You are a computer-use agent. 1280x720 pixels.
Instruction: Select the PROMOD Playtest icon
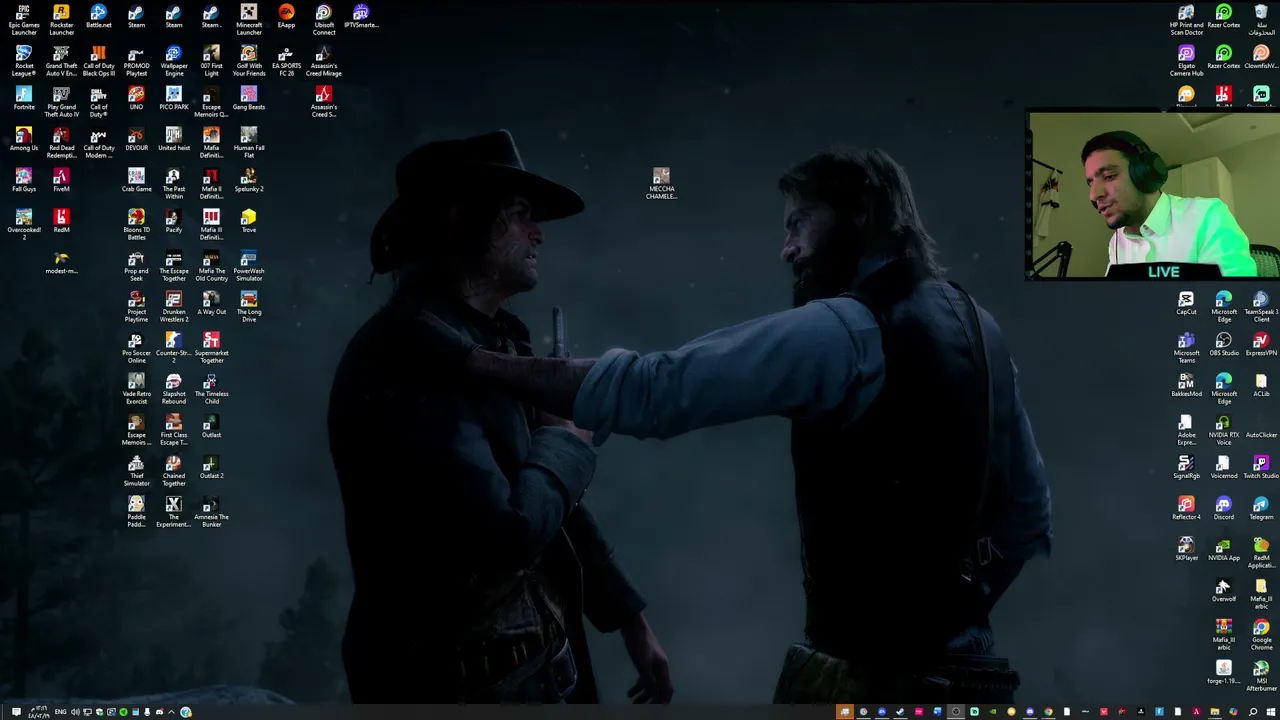coord(136,61)
